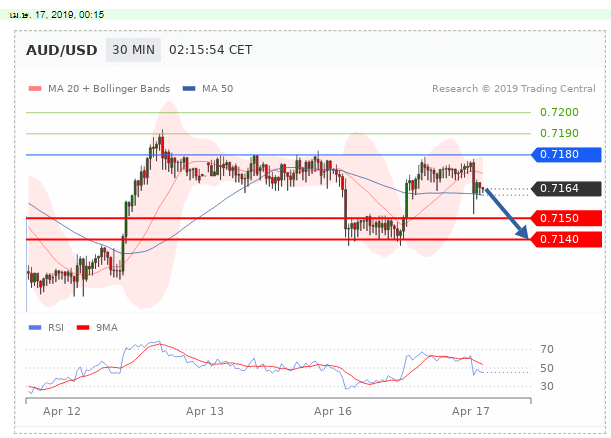Click the Apr 17 date label
Viewport: 611px width, 438px height.
coord(470,411)
